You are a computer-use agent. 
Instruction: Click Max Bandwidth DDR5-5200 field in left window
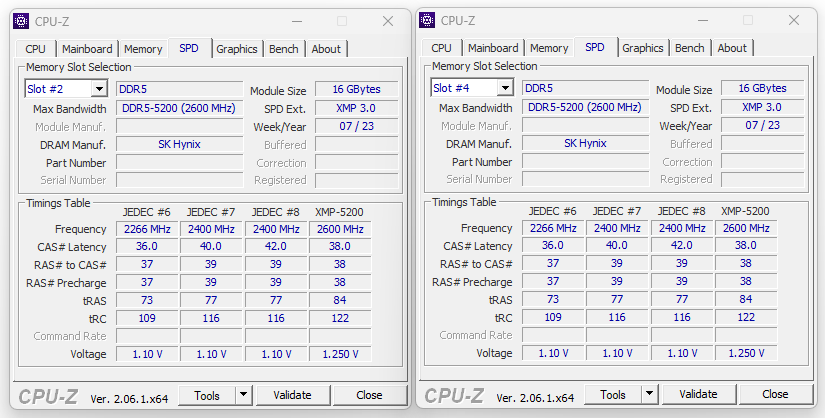[x=179, y=108]
